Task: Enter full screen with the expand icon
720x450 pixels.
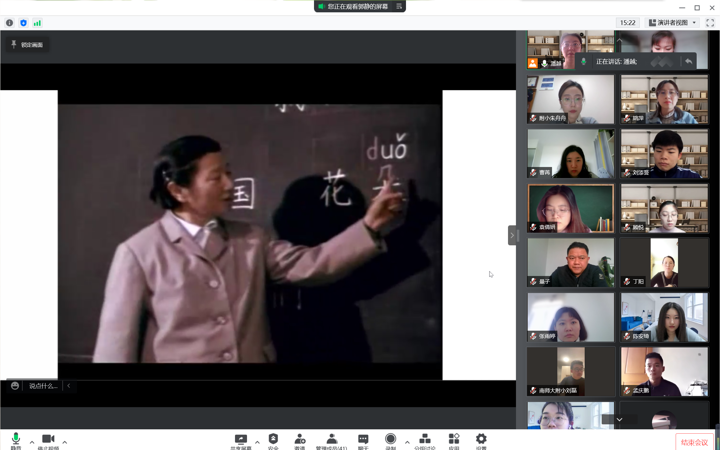Action: coord(710,22)
